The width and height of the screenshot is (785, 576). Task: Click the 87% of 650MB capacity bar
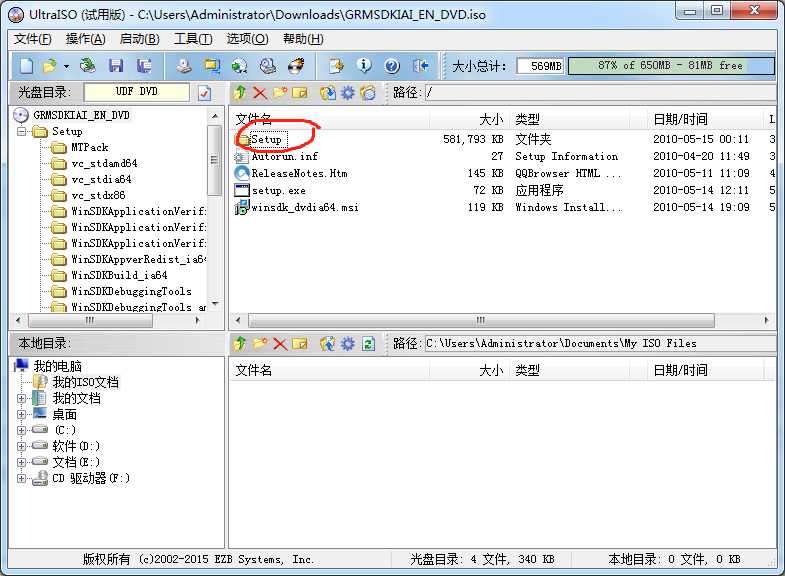click(671, 66)
